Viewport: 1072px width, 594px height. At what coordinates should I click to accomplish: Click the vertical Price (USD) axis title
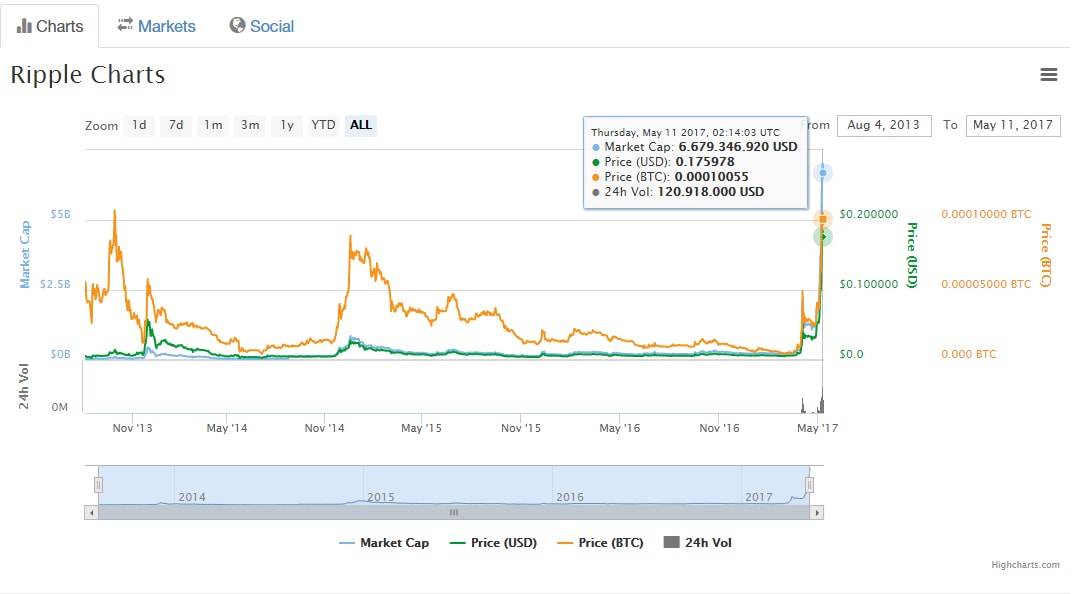pos(912,255)
